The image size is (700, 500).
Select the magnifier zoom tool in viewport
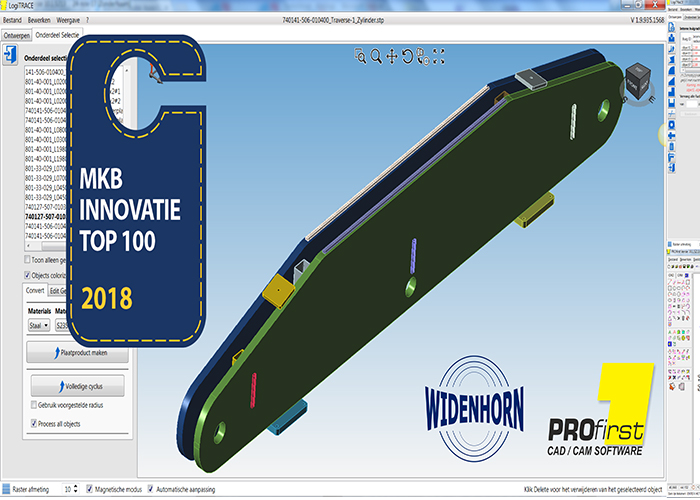[x=376, y=56]
